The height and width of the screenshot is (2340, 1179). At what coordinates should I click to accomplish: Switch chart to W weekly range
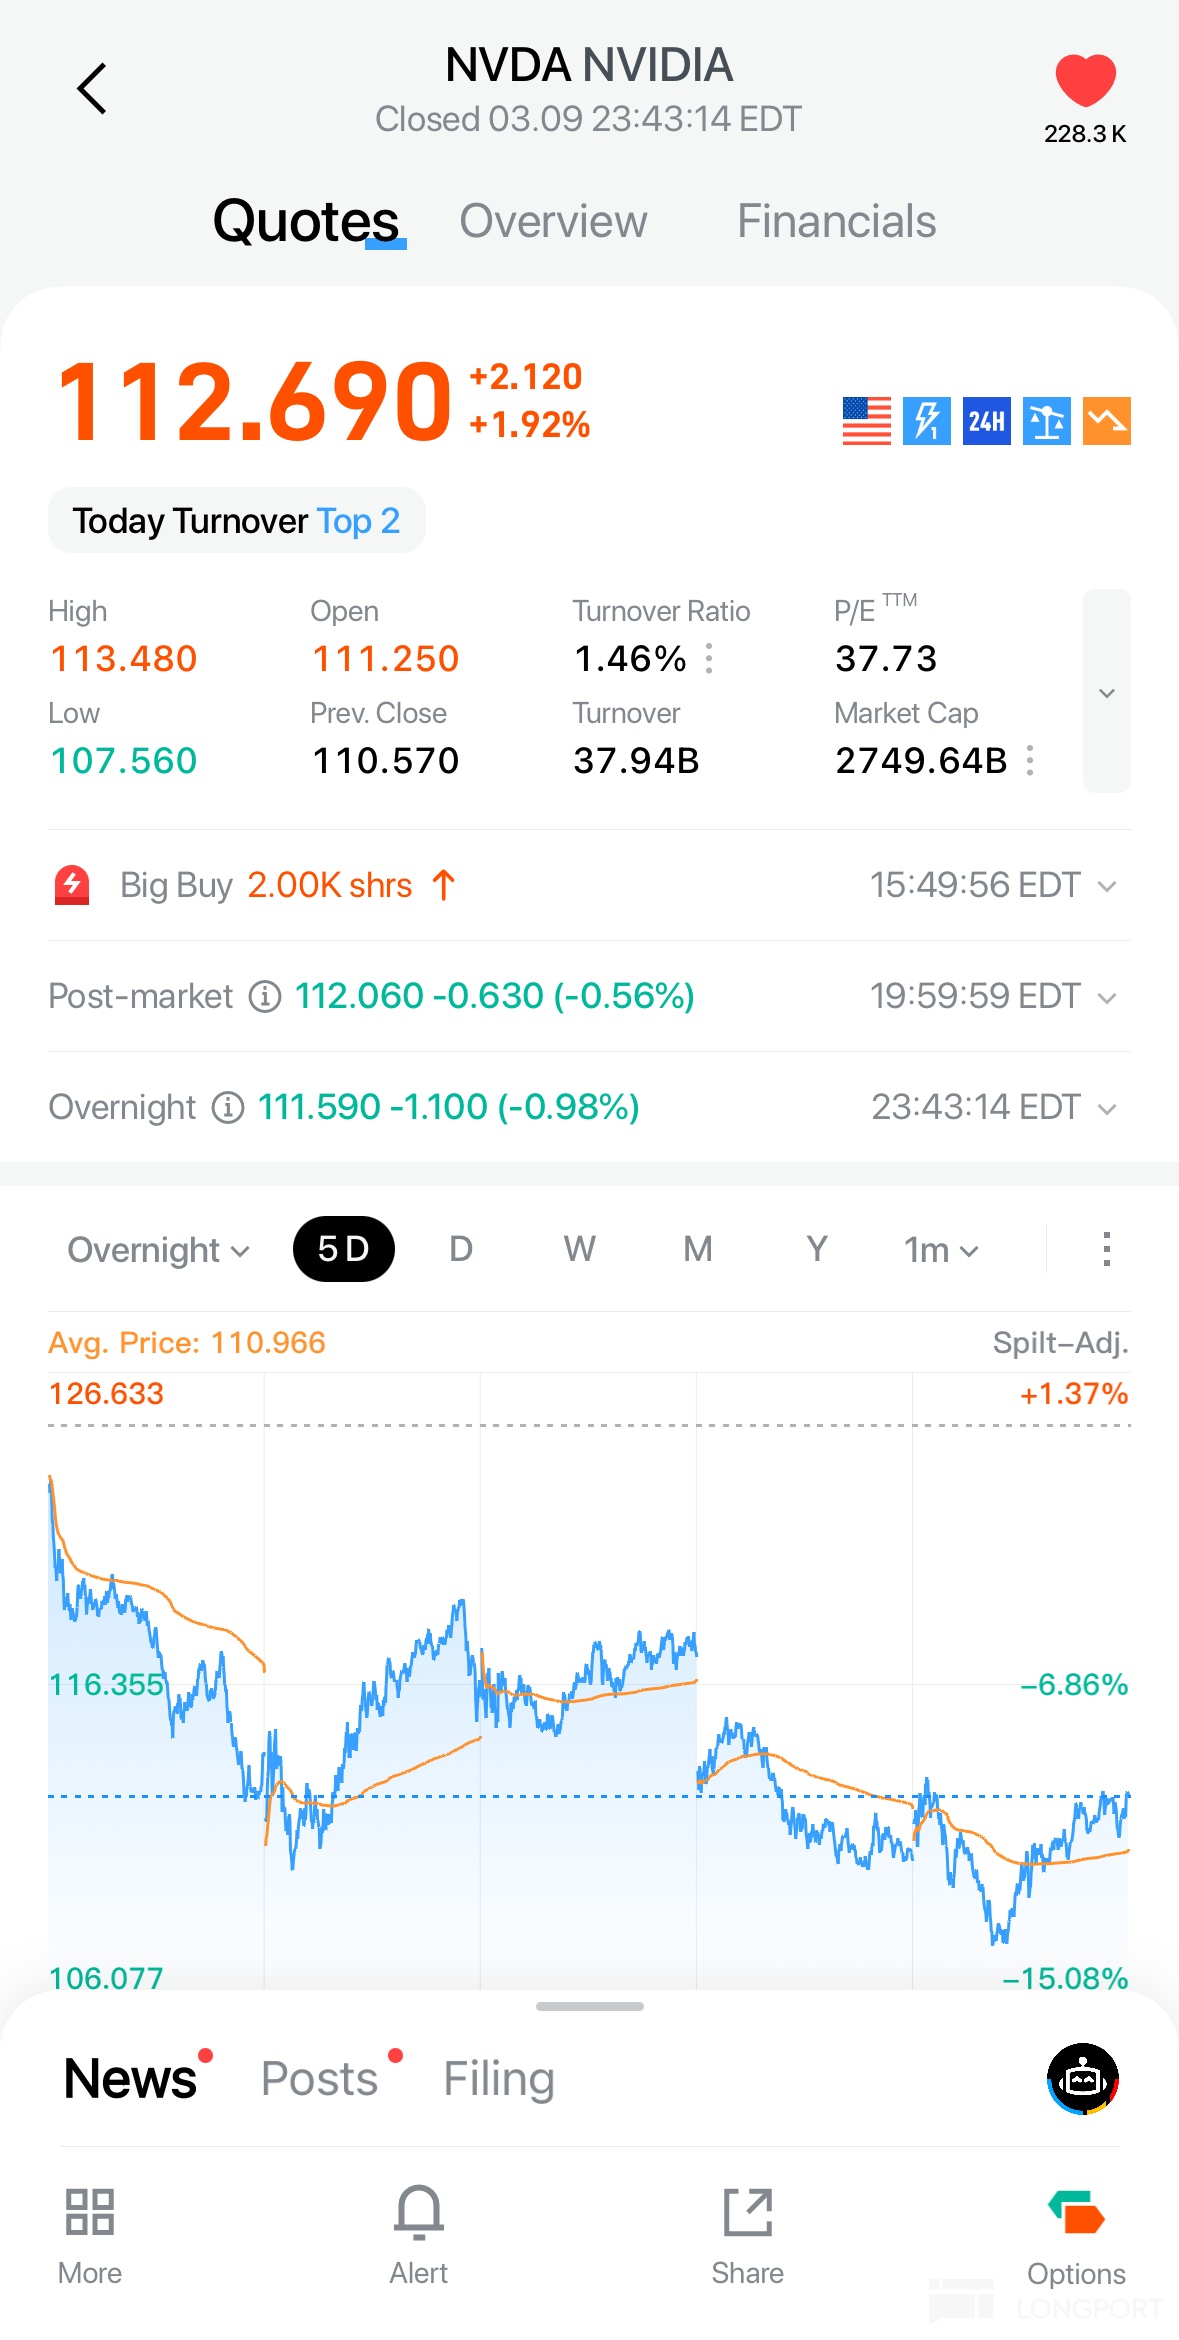click(579, 1249)
